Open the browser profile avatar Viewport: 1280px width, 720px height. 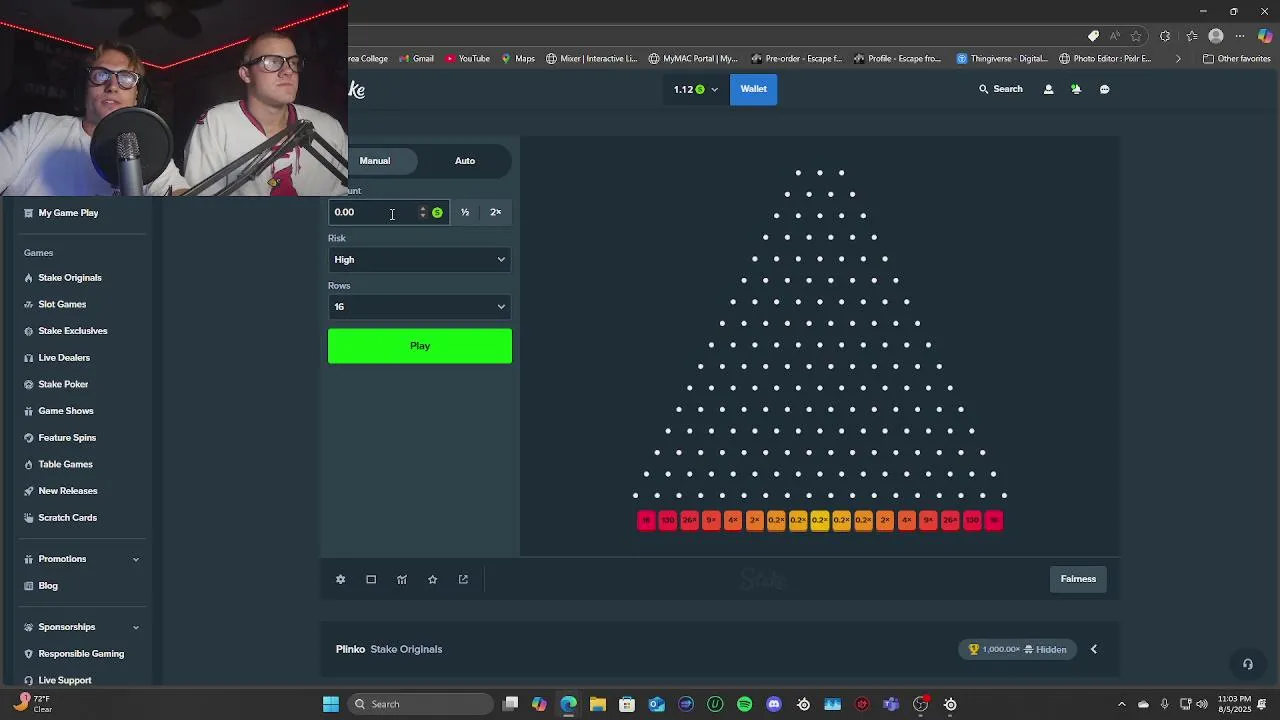point(1216,36)
